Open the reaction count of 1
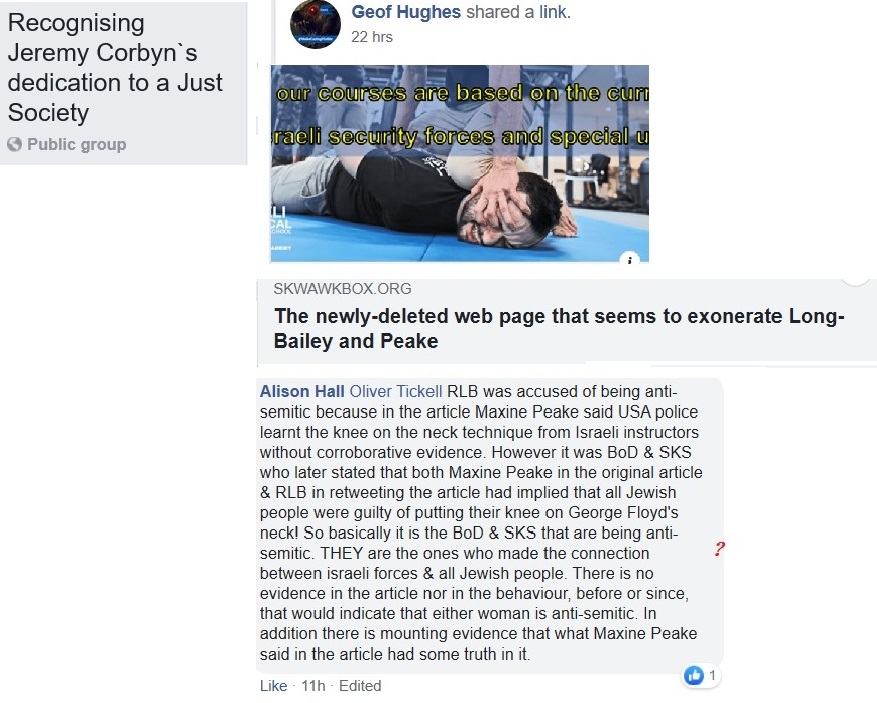 712,676
